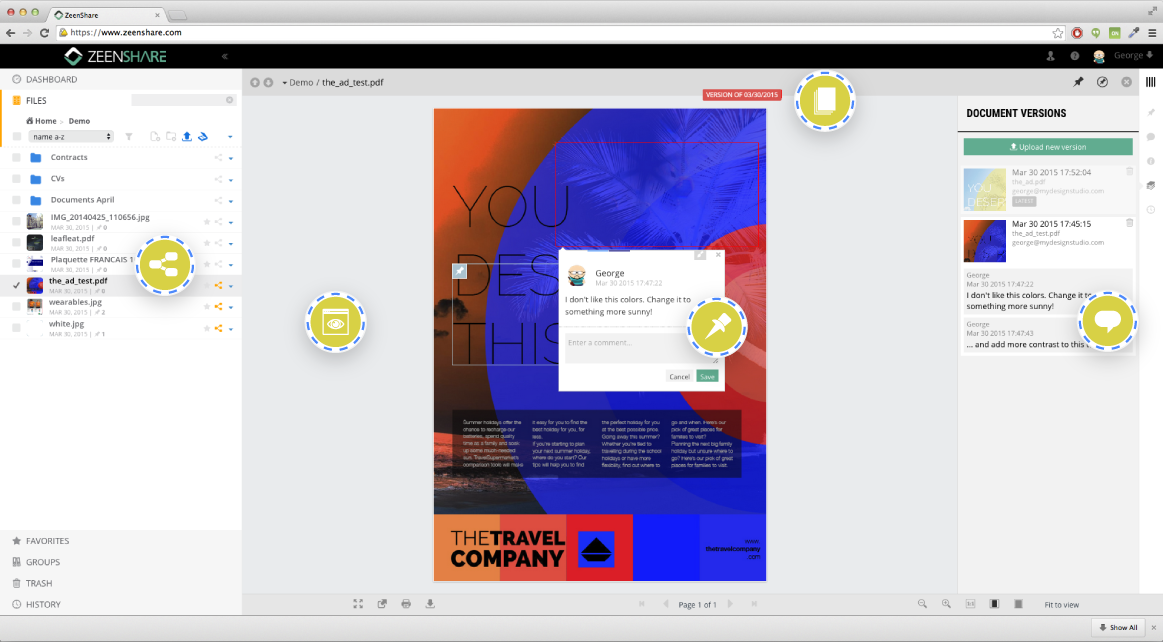The width and height of the screenshot is (1163, 642).
Task: Check the CVs folder checkbox
Action: (16, 179)
